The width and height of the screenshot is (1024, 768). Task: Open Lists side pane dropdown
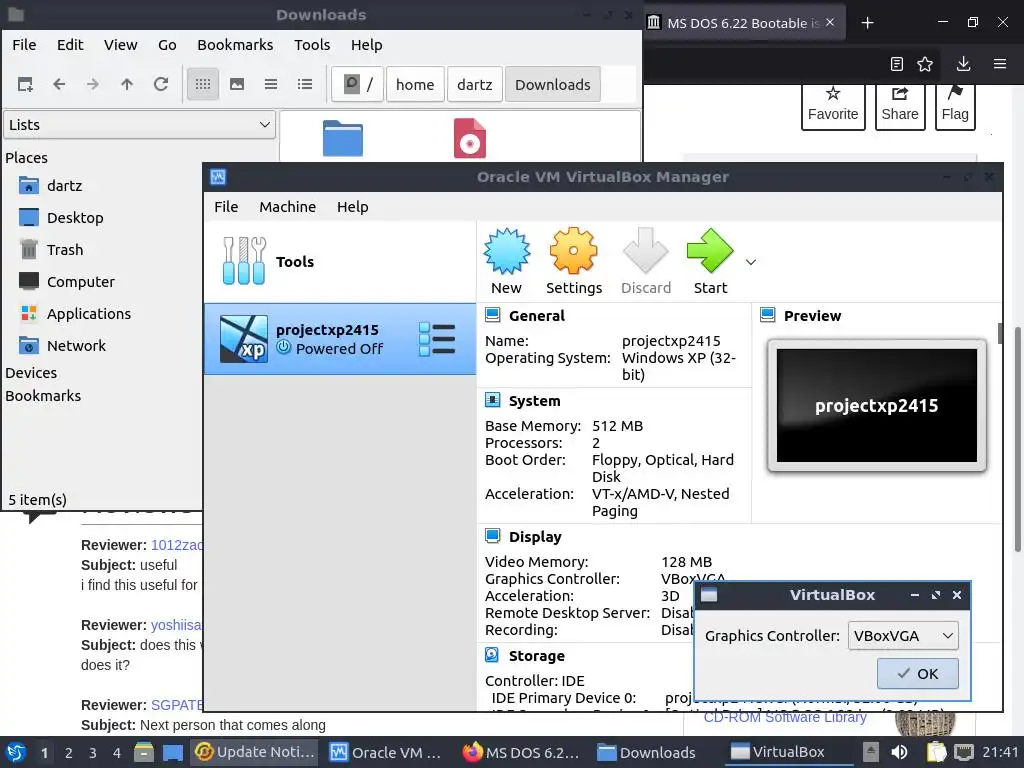[140, 125]
